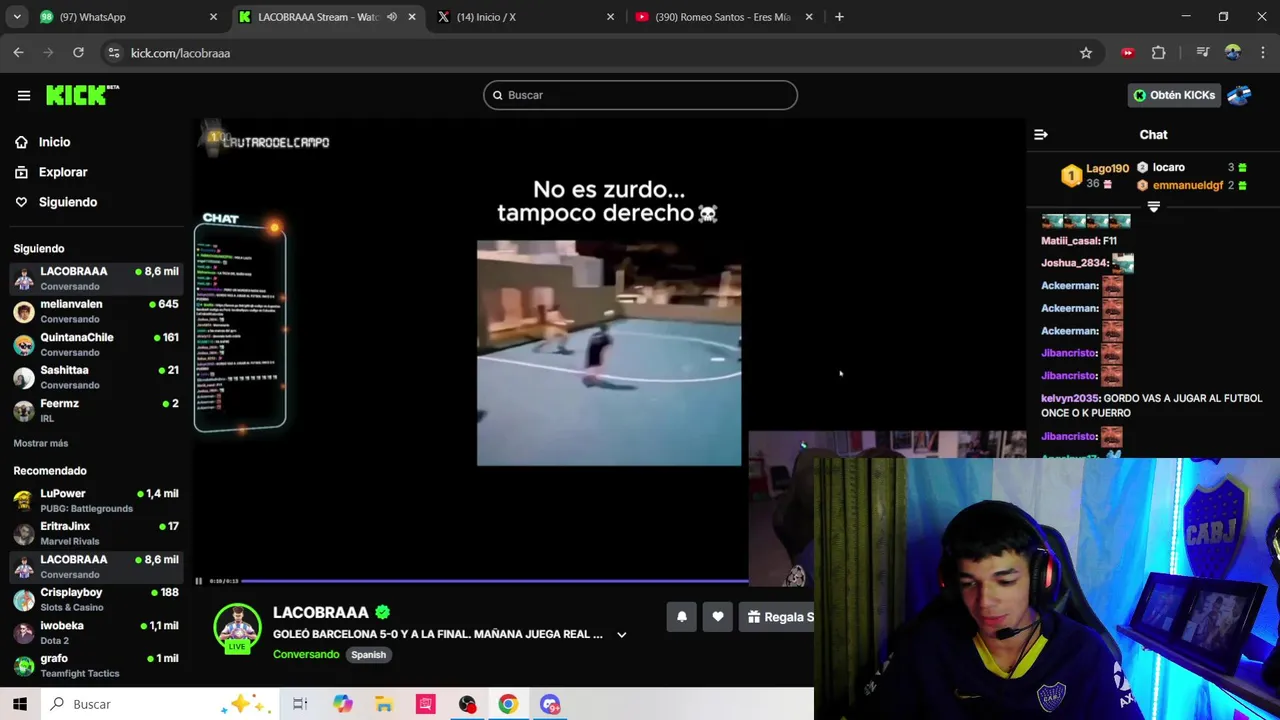View site information icon in address bar
This screenshot has width=1280, height=720.
[114, 53]
